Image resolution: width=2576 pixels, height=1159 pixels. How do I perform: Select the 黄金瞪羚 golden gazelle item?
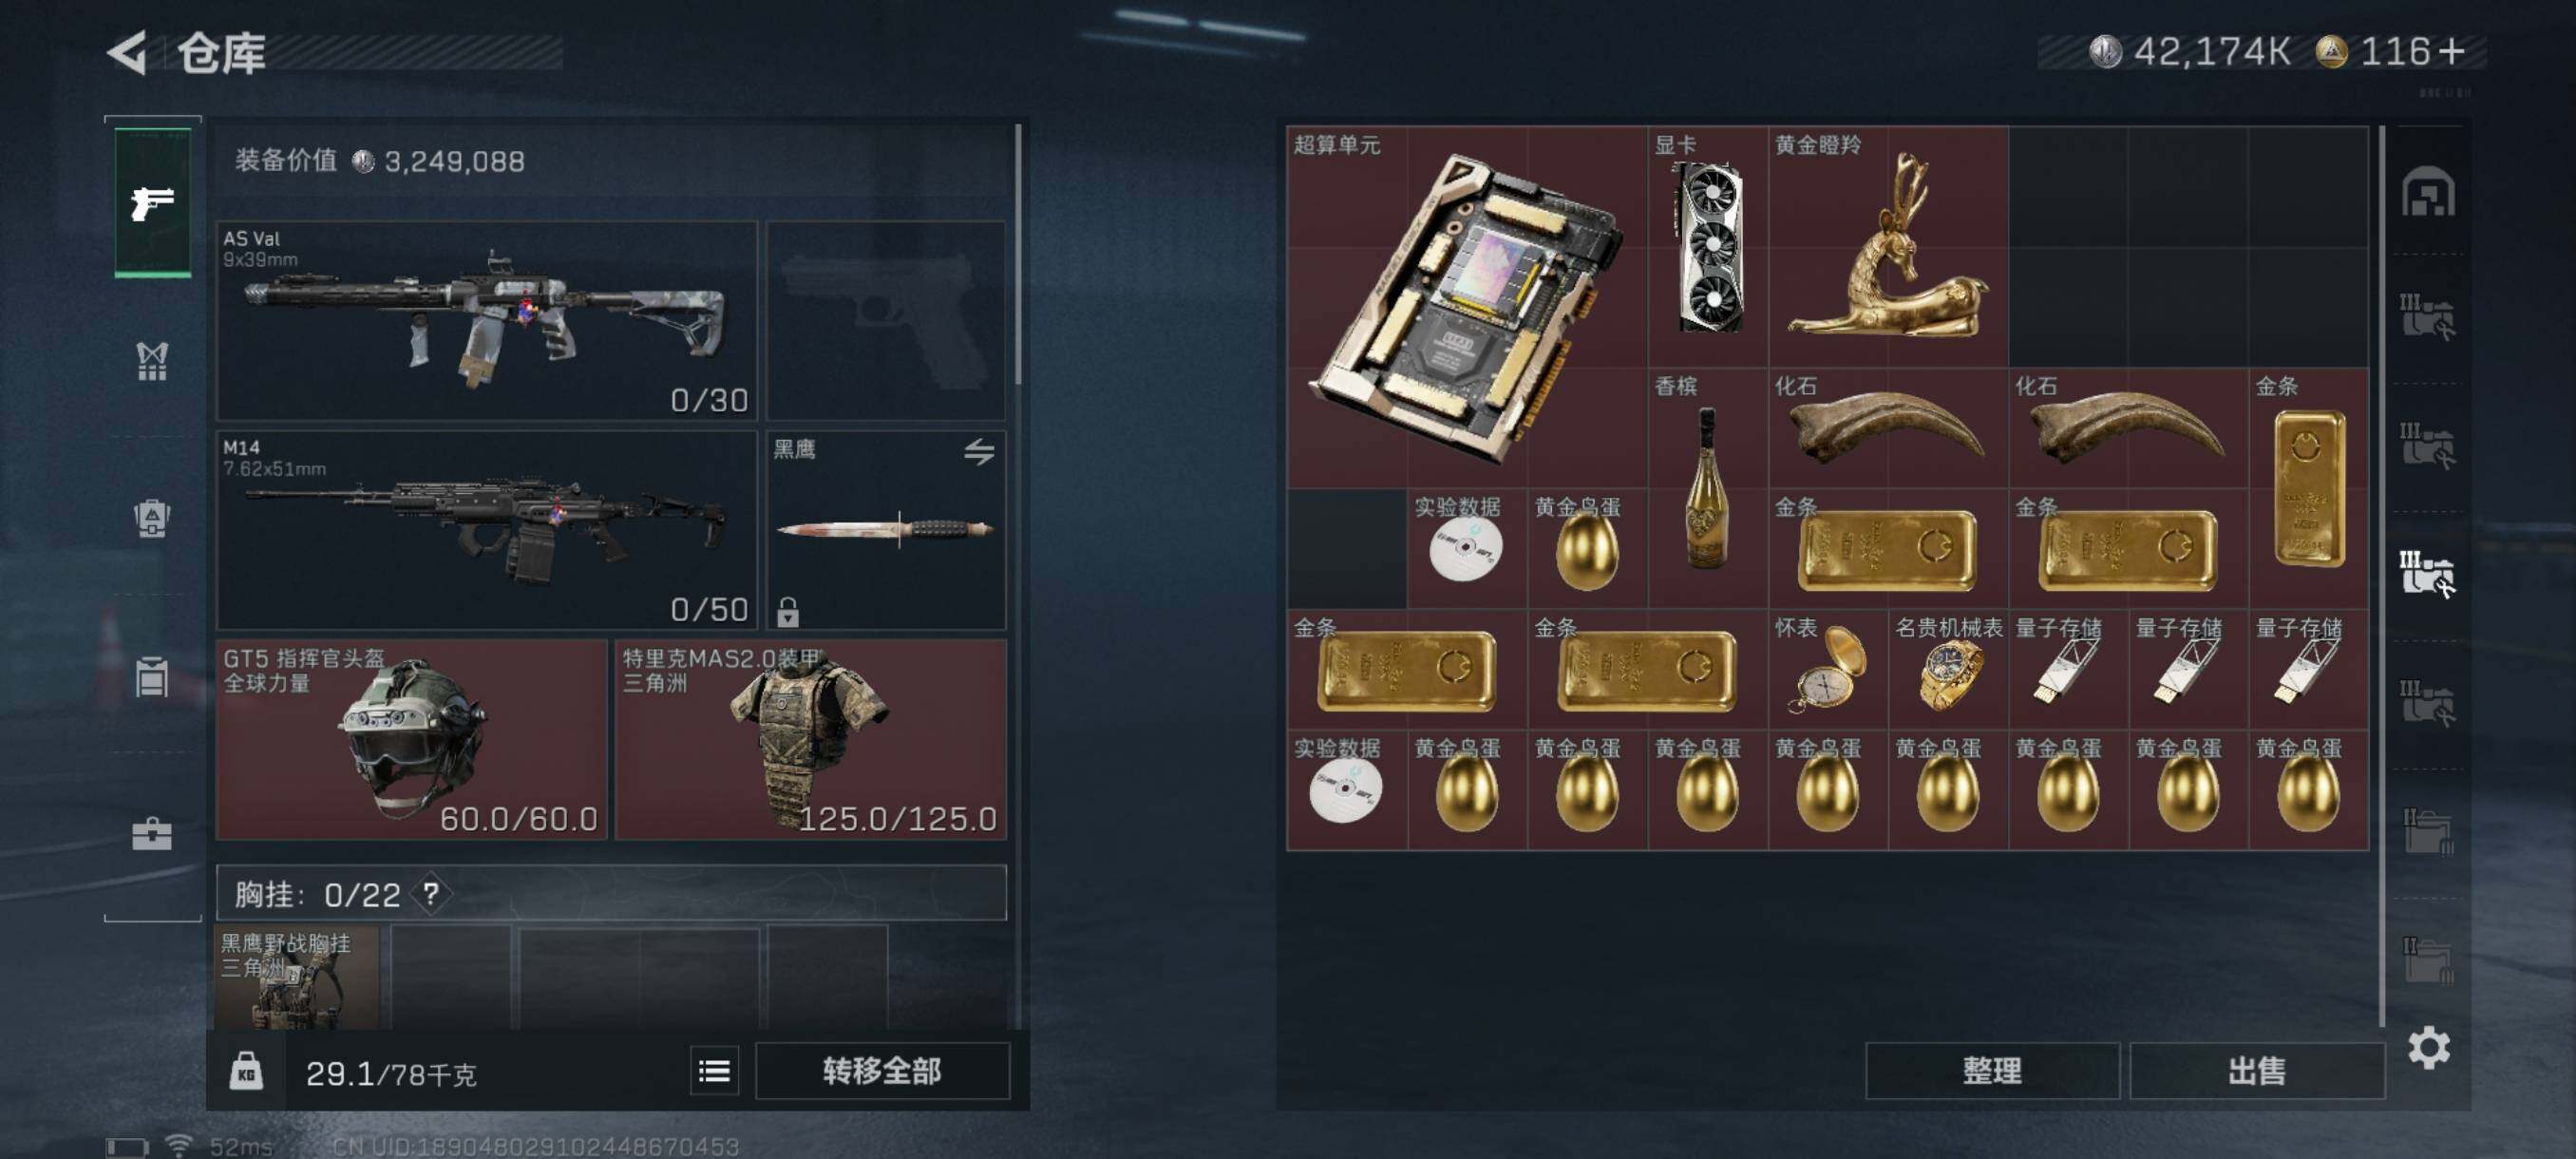(x=1888, y=247)
